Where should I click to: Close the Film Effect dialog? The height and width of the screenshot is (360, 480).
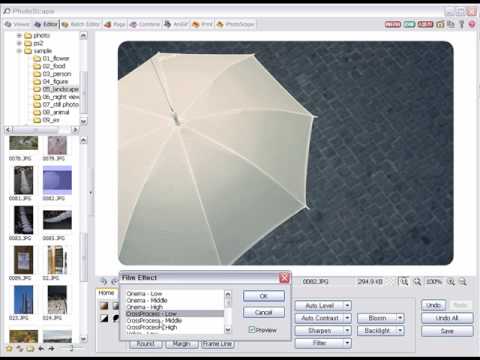284,278
